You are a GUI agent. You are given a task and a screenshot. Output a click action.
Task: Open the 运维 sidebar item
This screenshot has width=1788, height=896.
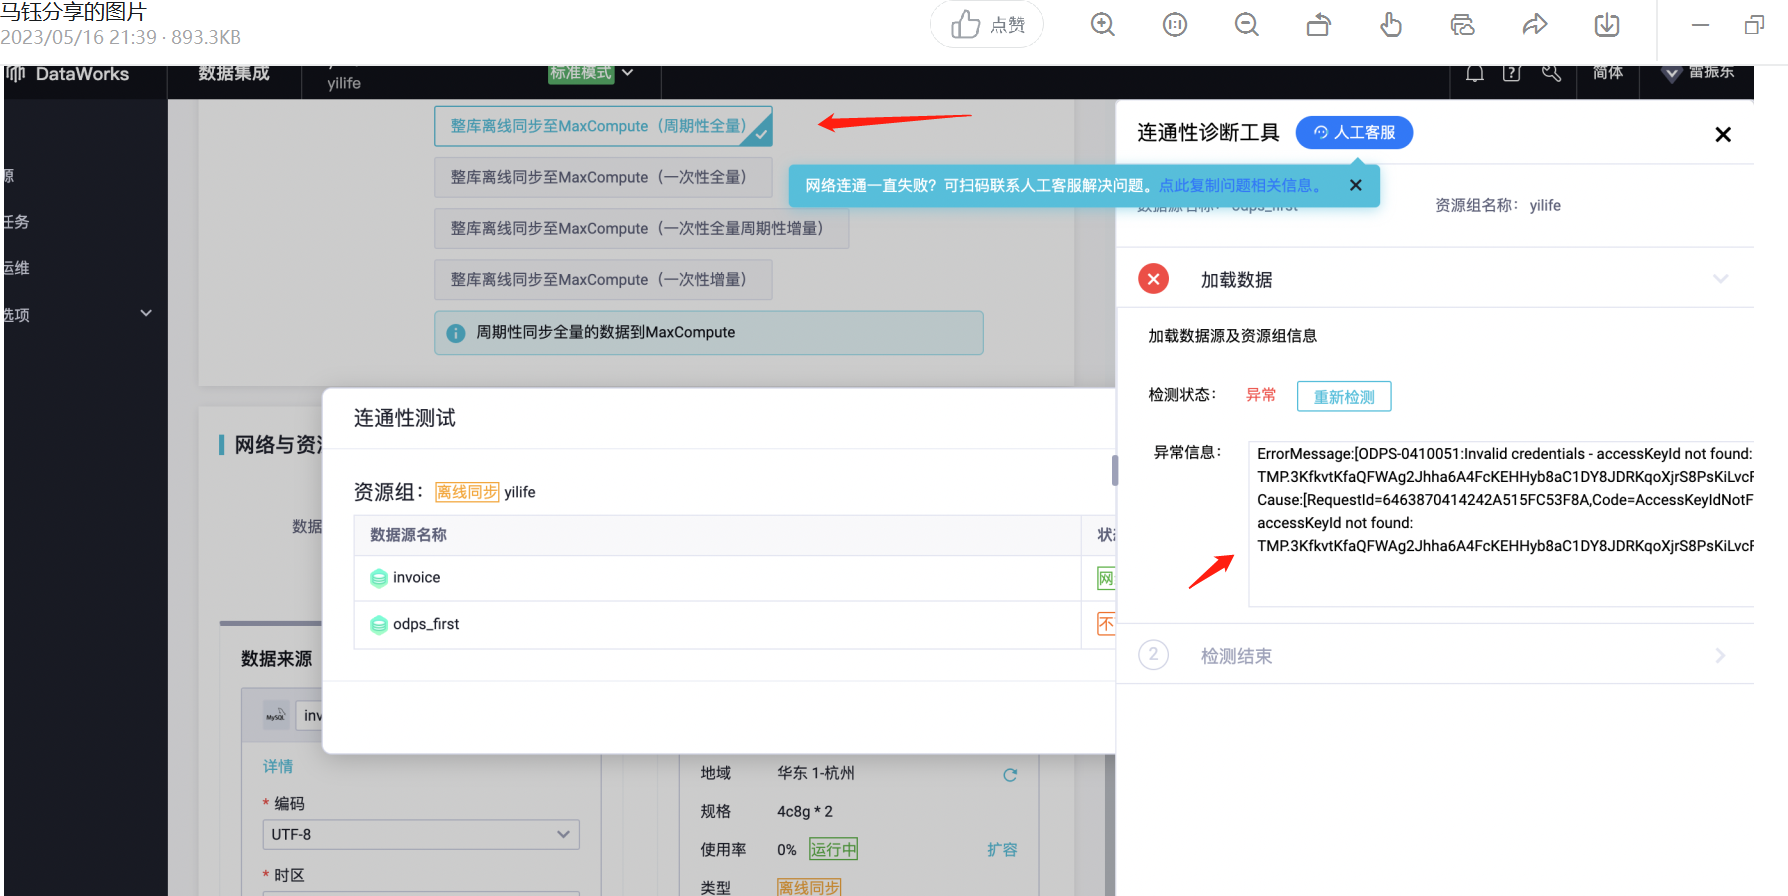coord(16,268)
